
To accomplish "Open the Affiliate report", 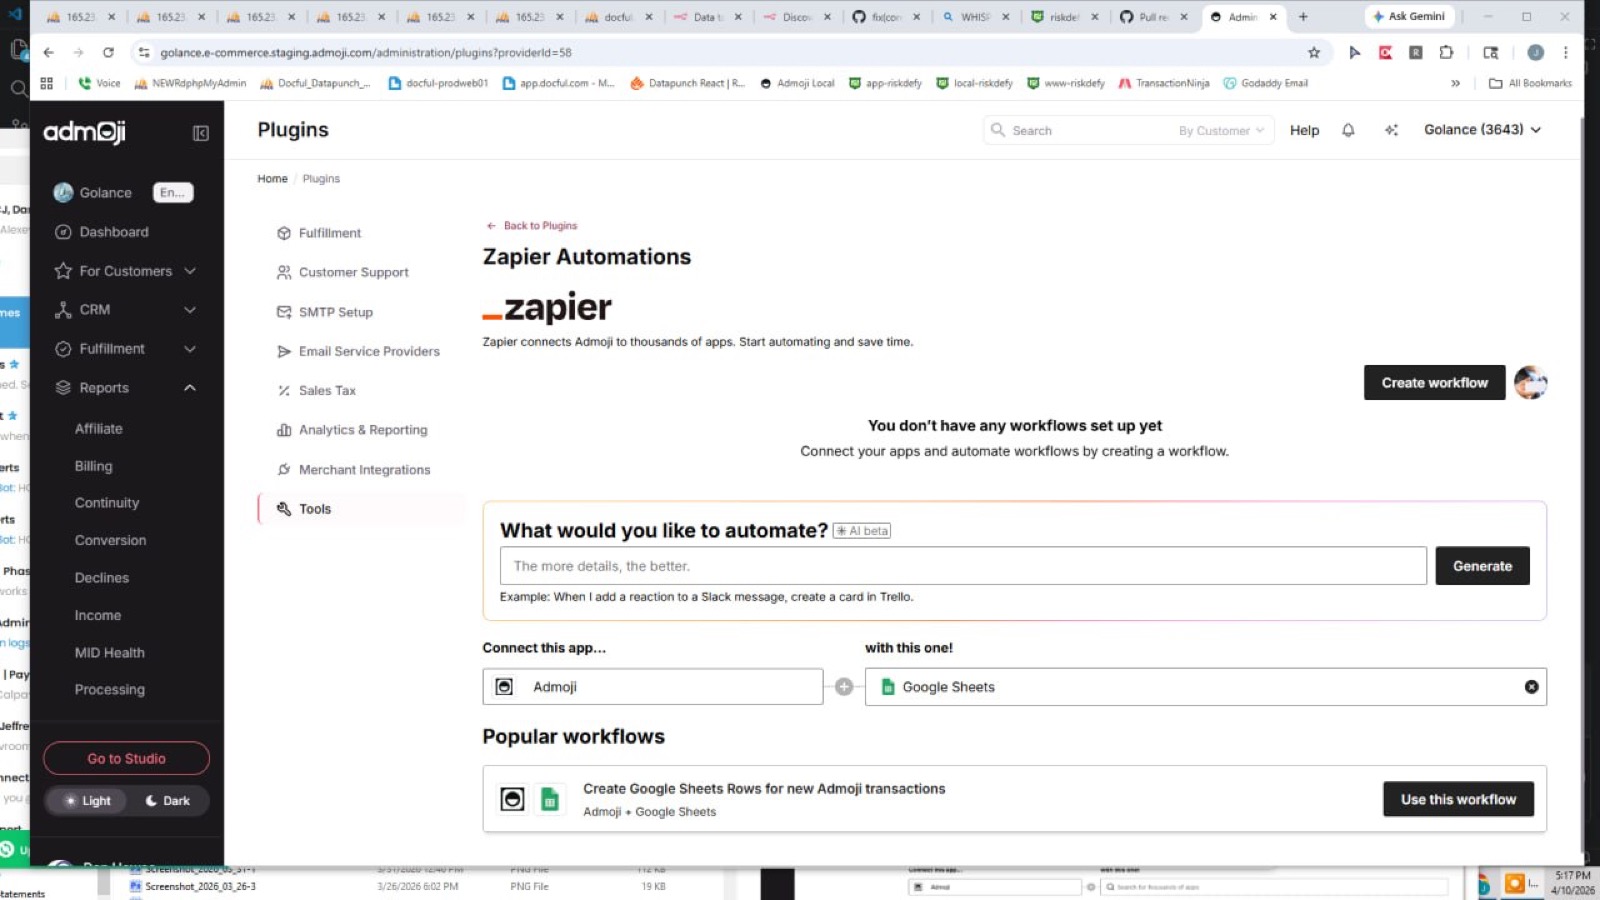I will coord(99,429).
